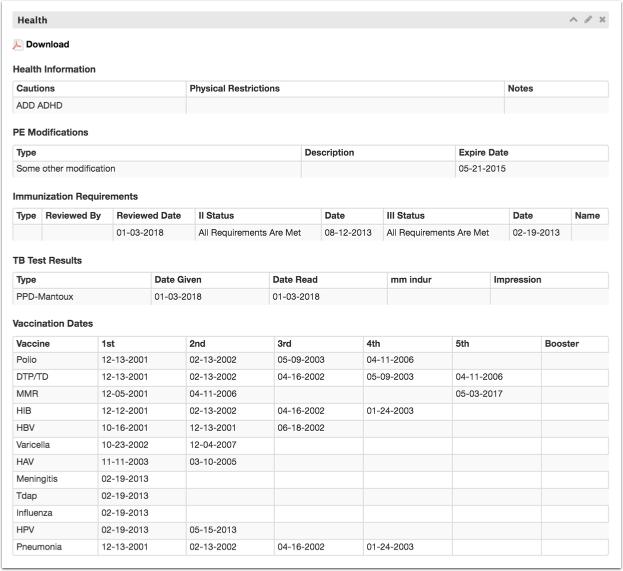The image size is (623, 571).
Task: Select the Varicella vaccine row label
Action: click(33, 445)
